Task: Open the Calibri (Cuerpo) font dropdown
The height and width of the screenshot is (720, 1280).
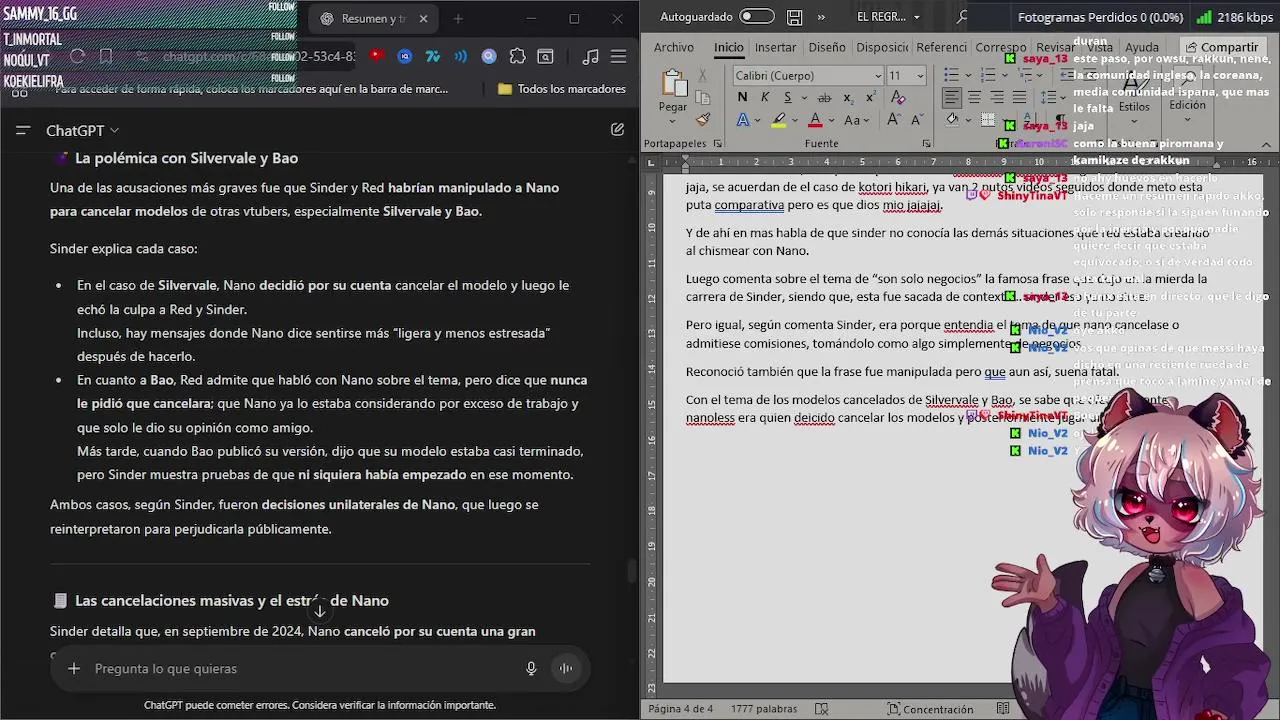Action: click(x=878, y=76)
